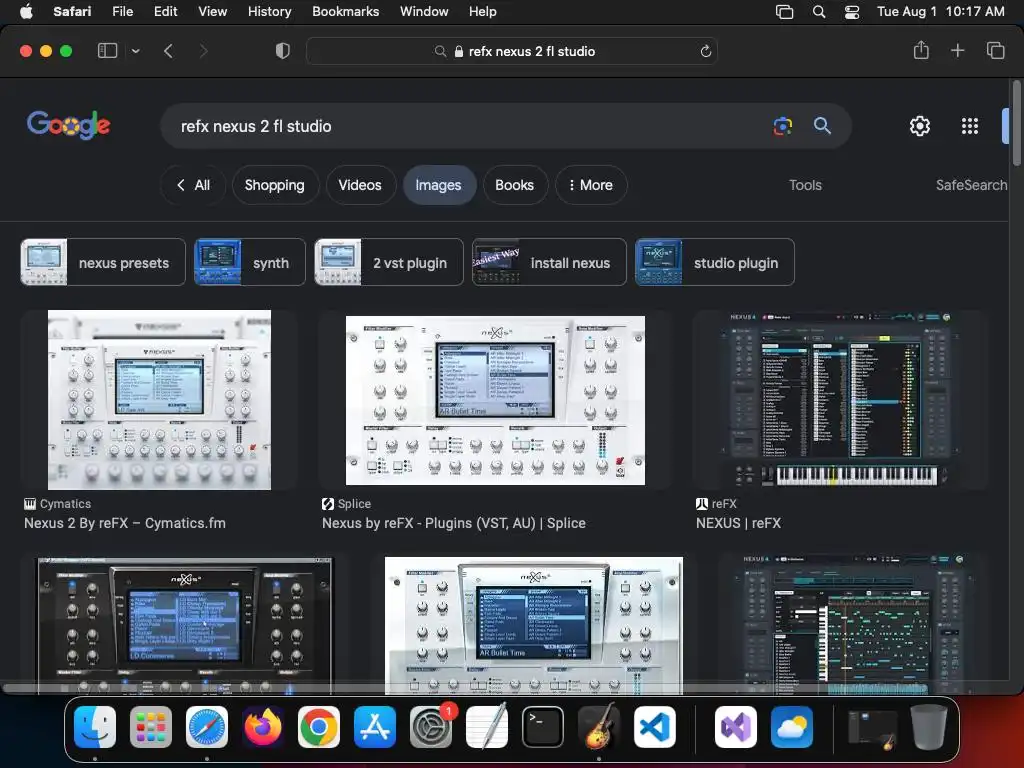The height and width of the screenshot is (768, 1024).
Task: Open Terminal from the Dock
Action: [543, 726]
